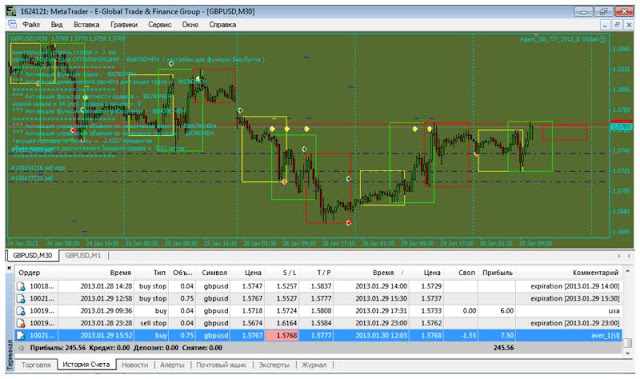
Task: Restore the inner chart window
Action: pos(617,25)
